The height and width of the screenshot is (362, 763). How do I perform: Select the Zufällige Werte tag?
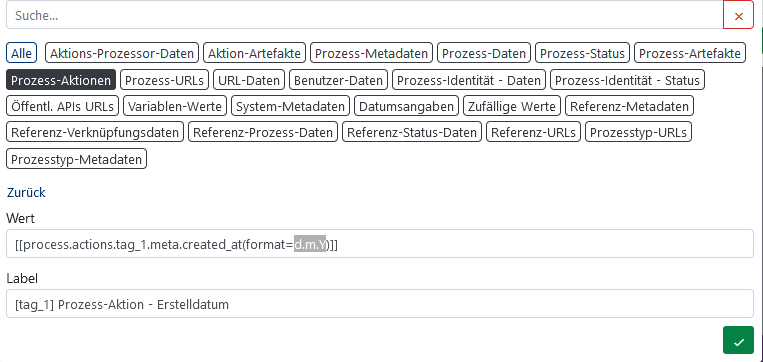[x=512, y=106]
